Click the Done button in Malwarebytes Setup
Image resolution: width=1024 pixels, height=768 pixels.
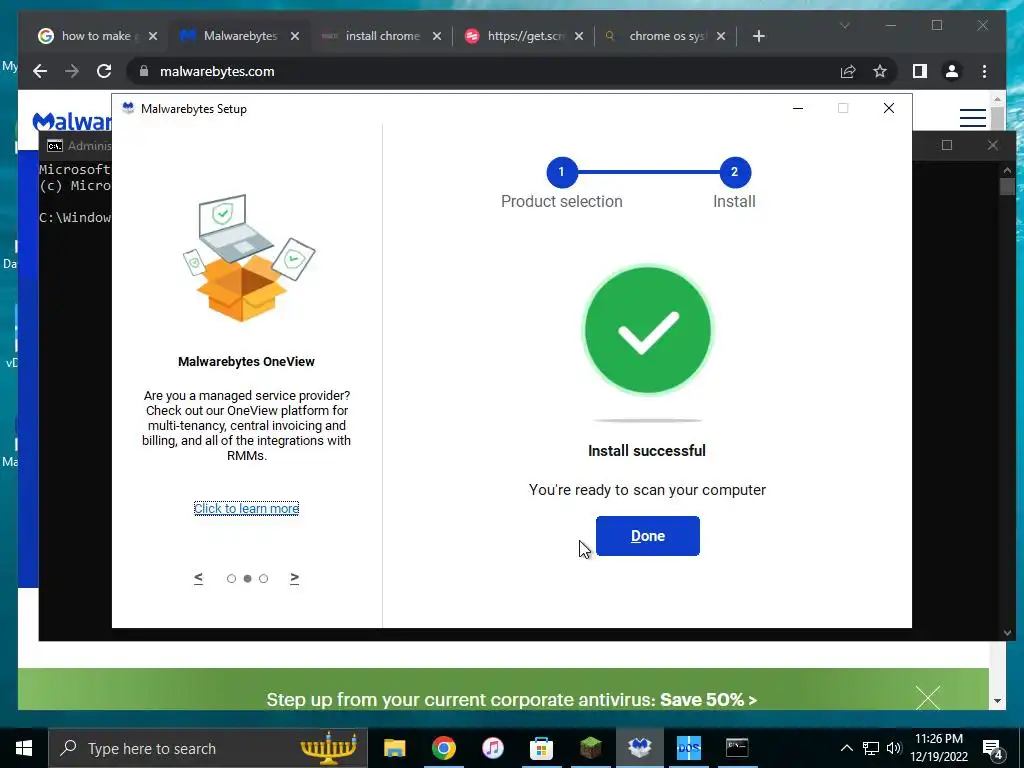pos(647,536)
